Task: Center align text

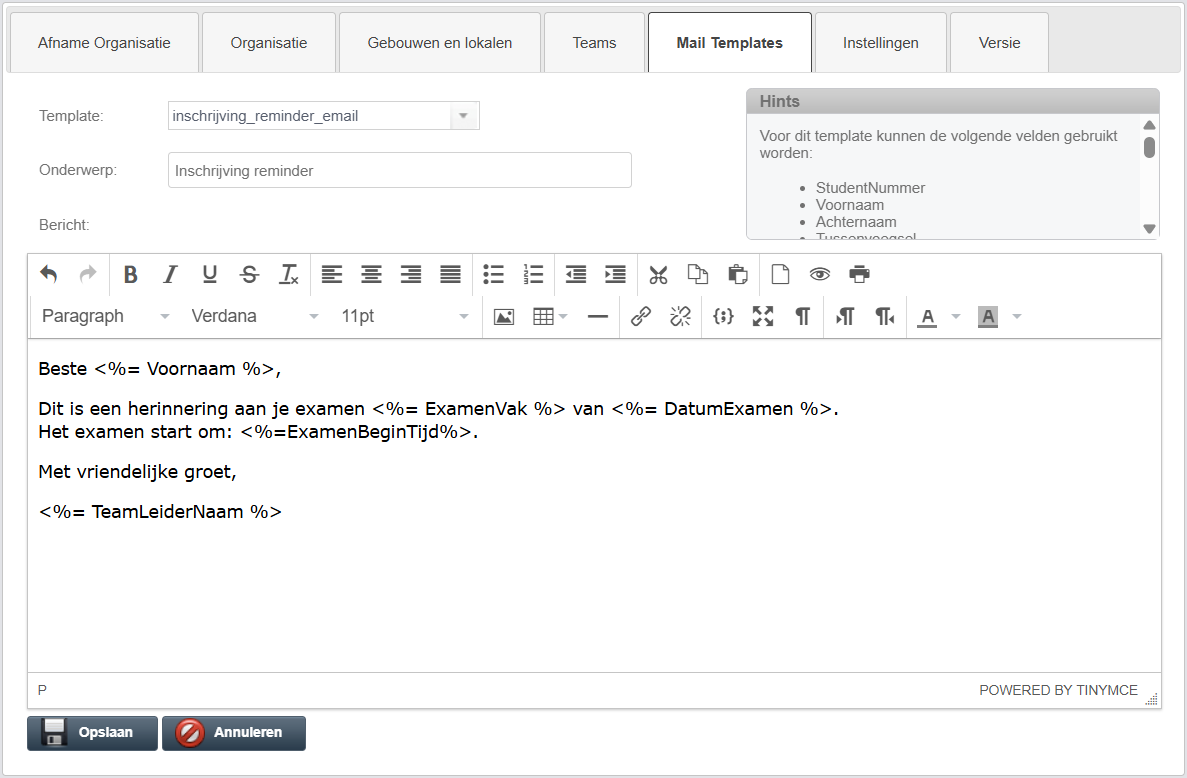Action: [x=371, y=274]
